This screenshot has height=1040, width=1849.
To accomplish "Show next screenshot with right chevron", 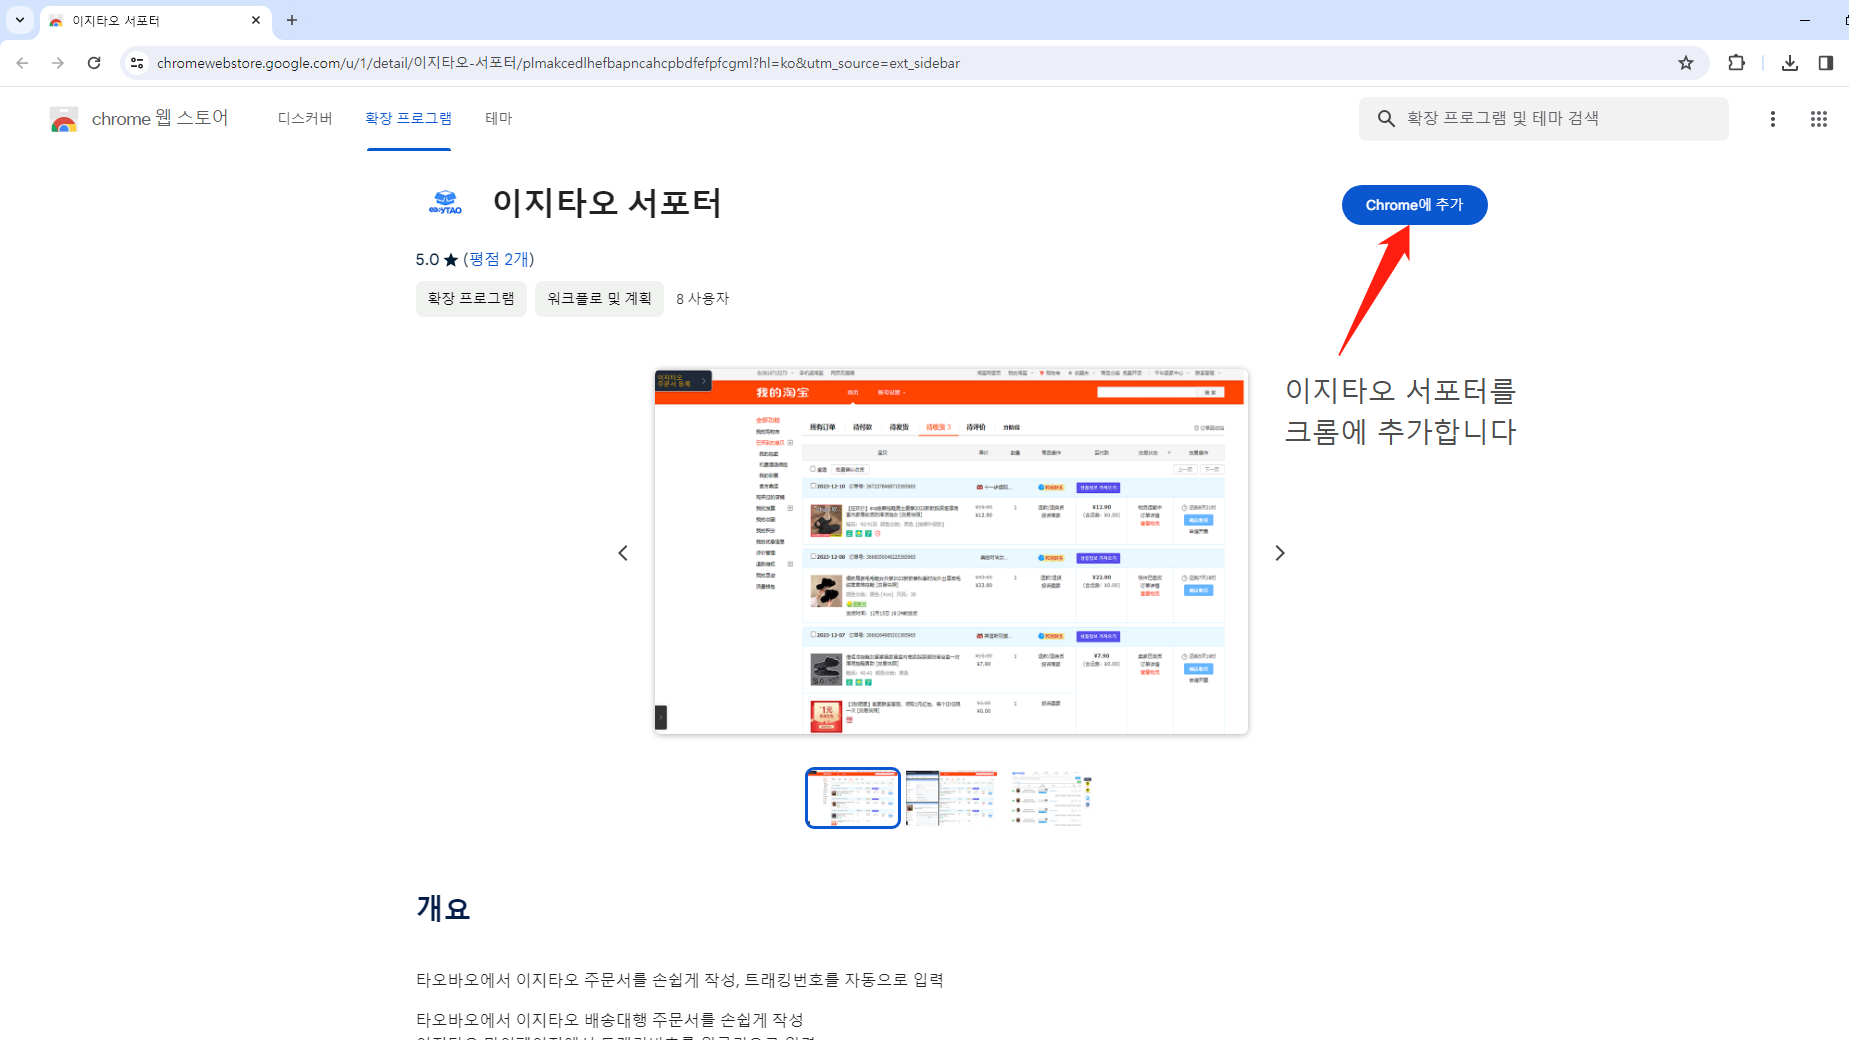I will point(1280,553).
